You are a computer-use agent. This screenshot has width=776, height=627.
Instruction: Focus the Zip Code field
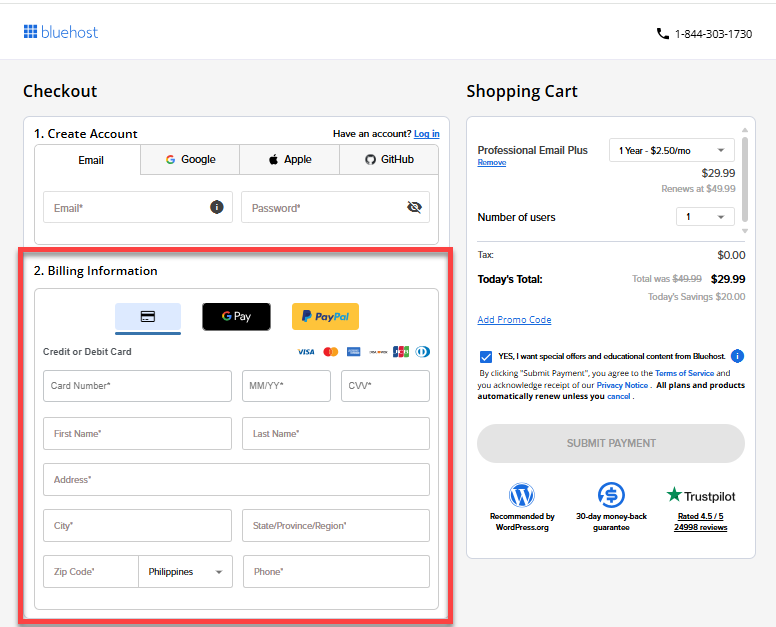click(x=91, y=572)
